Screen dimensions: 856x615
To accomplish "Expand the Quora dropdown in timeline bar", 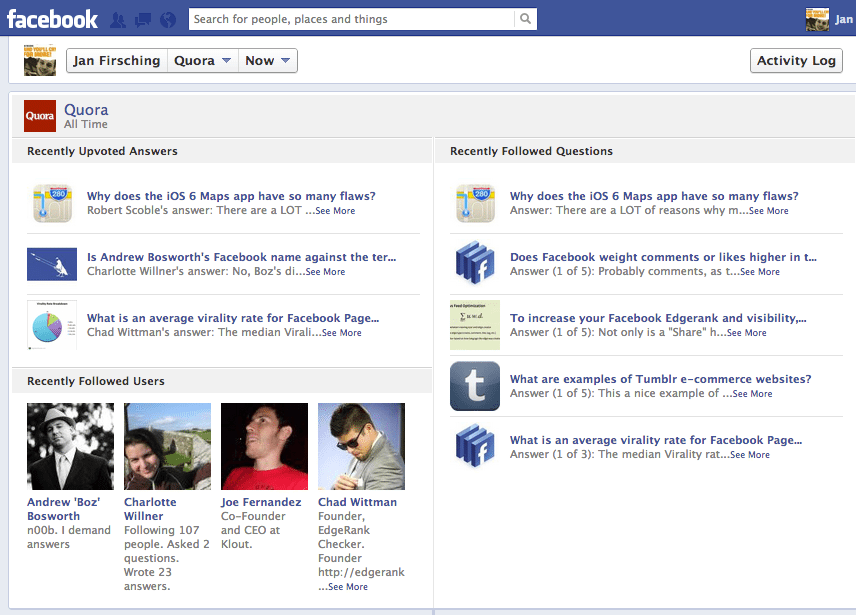I will 203,61.
